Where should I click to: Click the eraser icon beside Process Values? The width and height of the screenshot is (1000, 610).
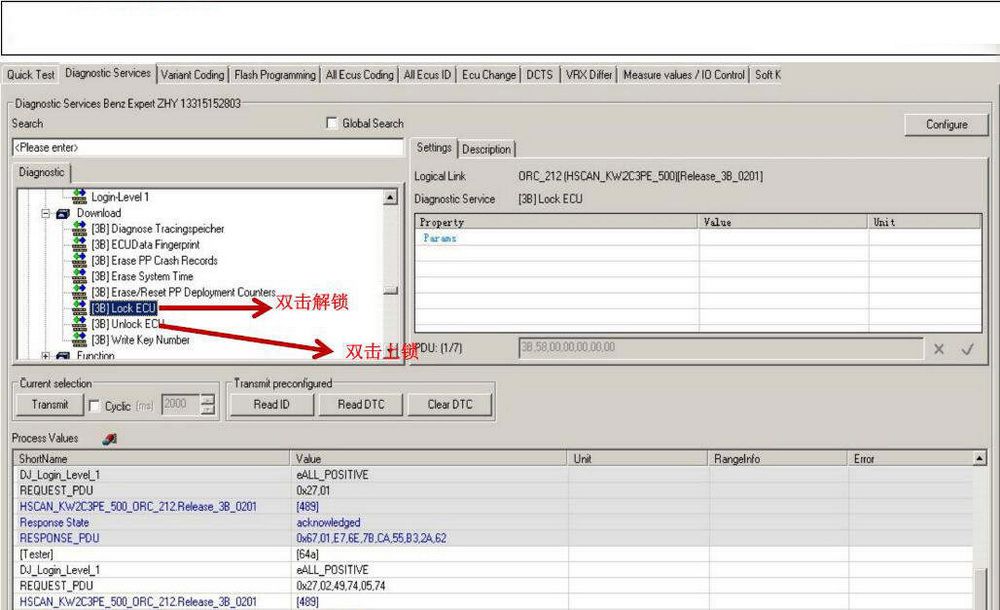(x=110, y=438)
